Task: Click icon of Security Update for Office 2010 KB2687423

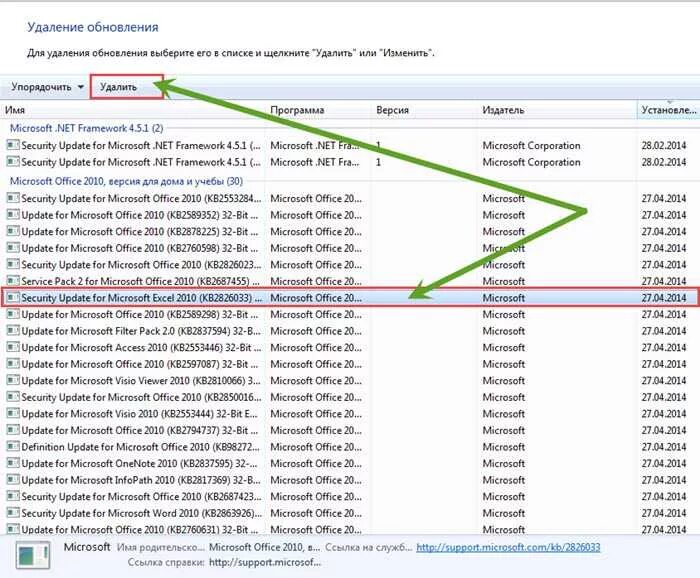Action: (x=13, y=496)
